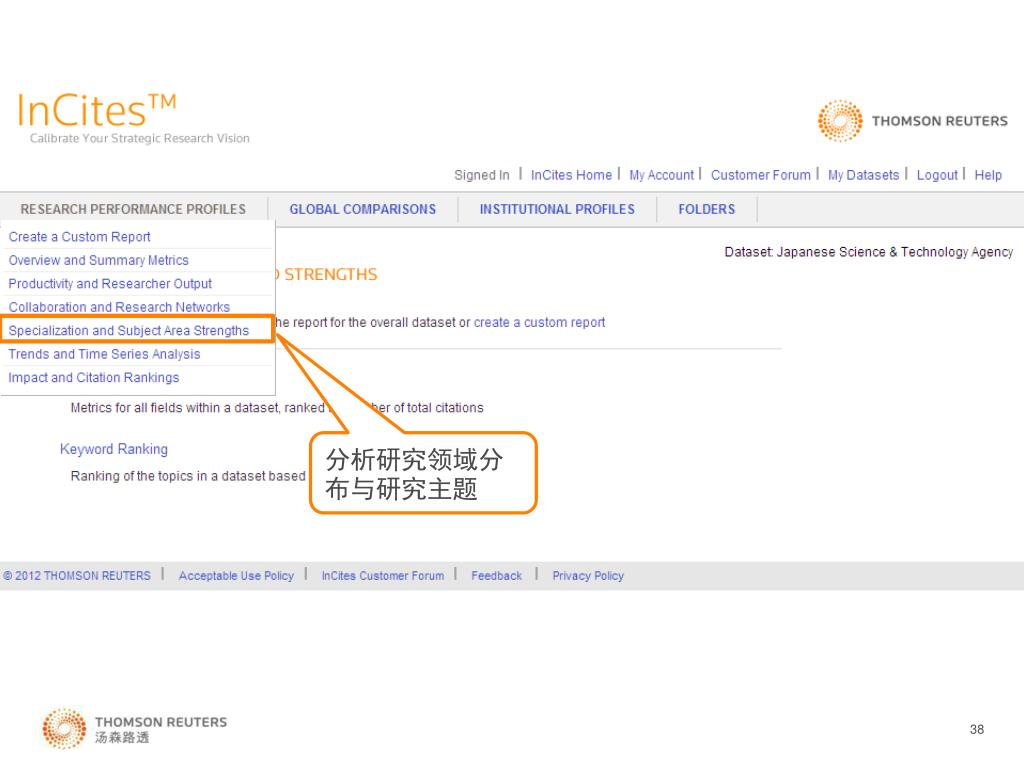This screenshot has height=768, width=1024.
Task: Click the create a custom report link
Action: click(x=539, y=322)
